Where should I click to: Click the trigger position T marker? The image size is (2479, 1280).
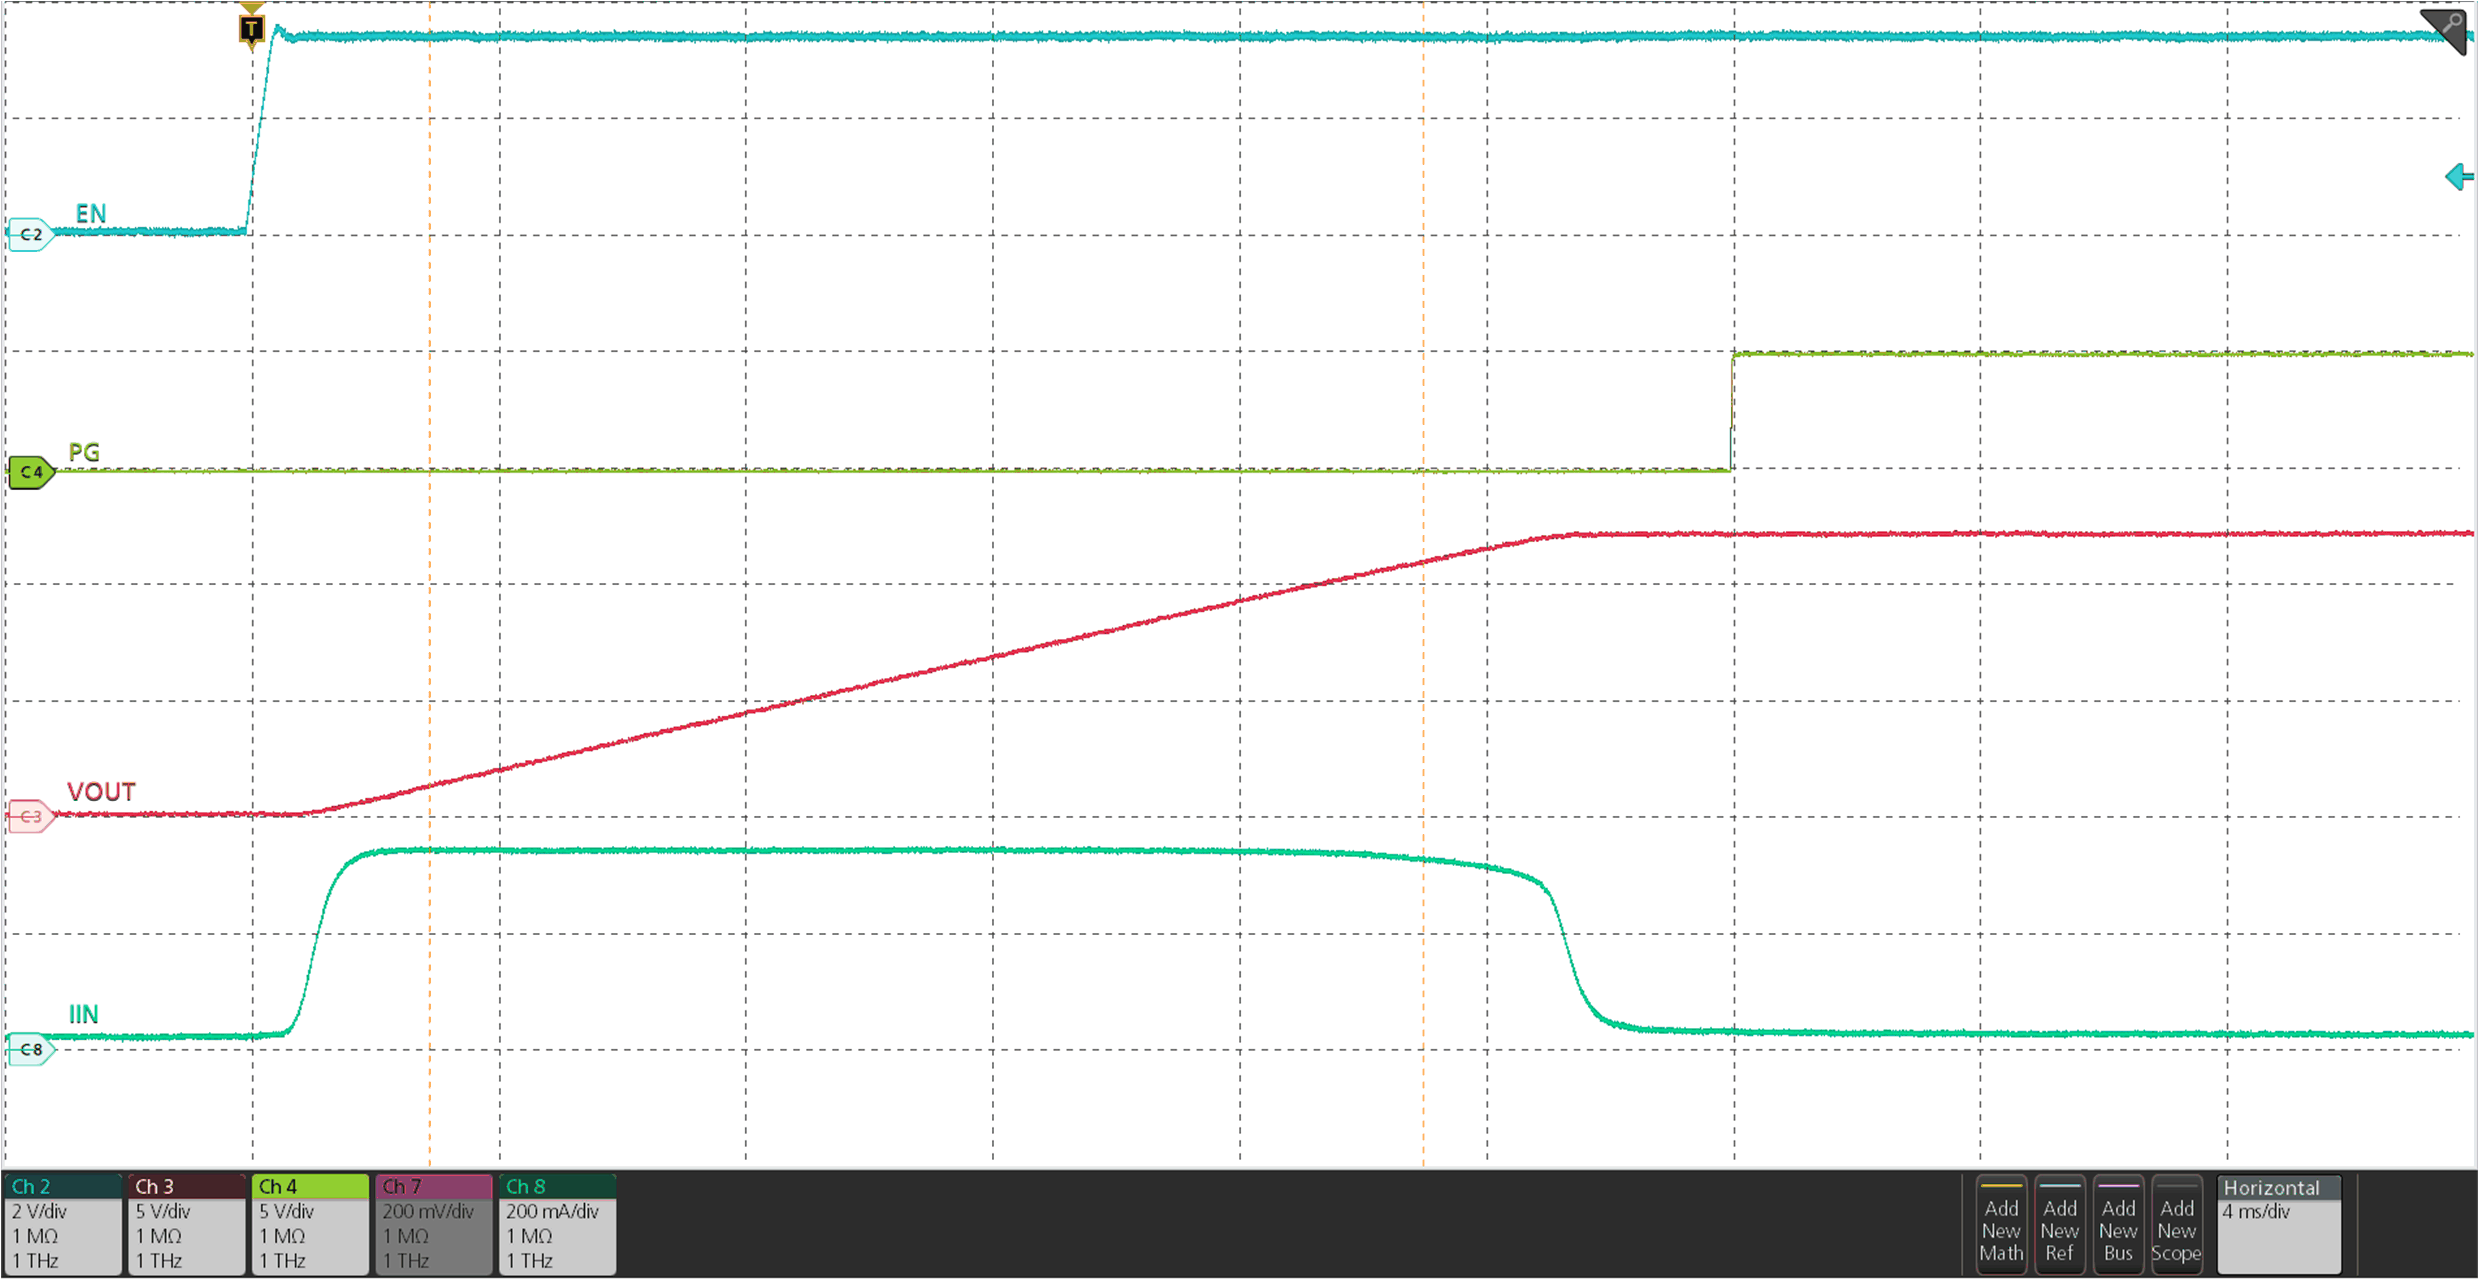pos(251,29)
